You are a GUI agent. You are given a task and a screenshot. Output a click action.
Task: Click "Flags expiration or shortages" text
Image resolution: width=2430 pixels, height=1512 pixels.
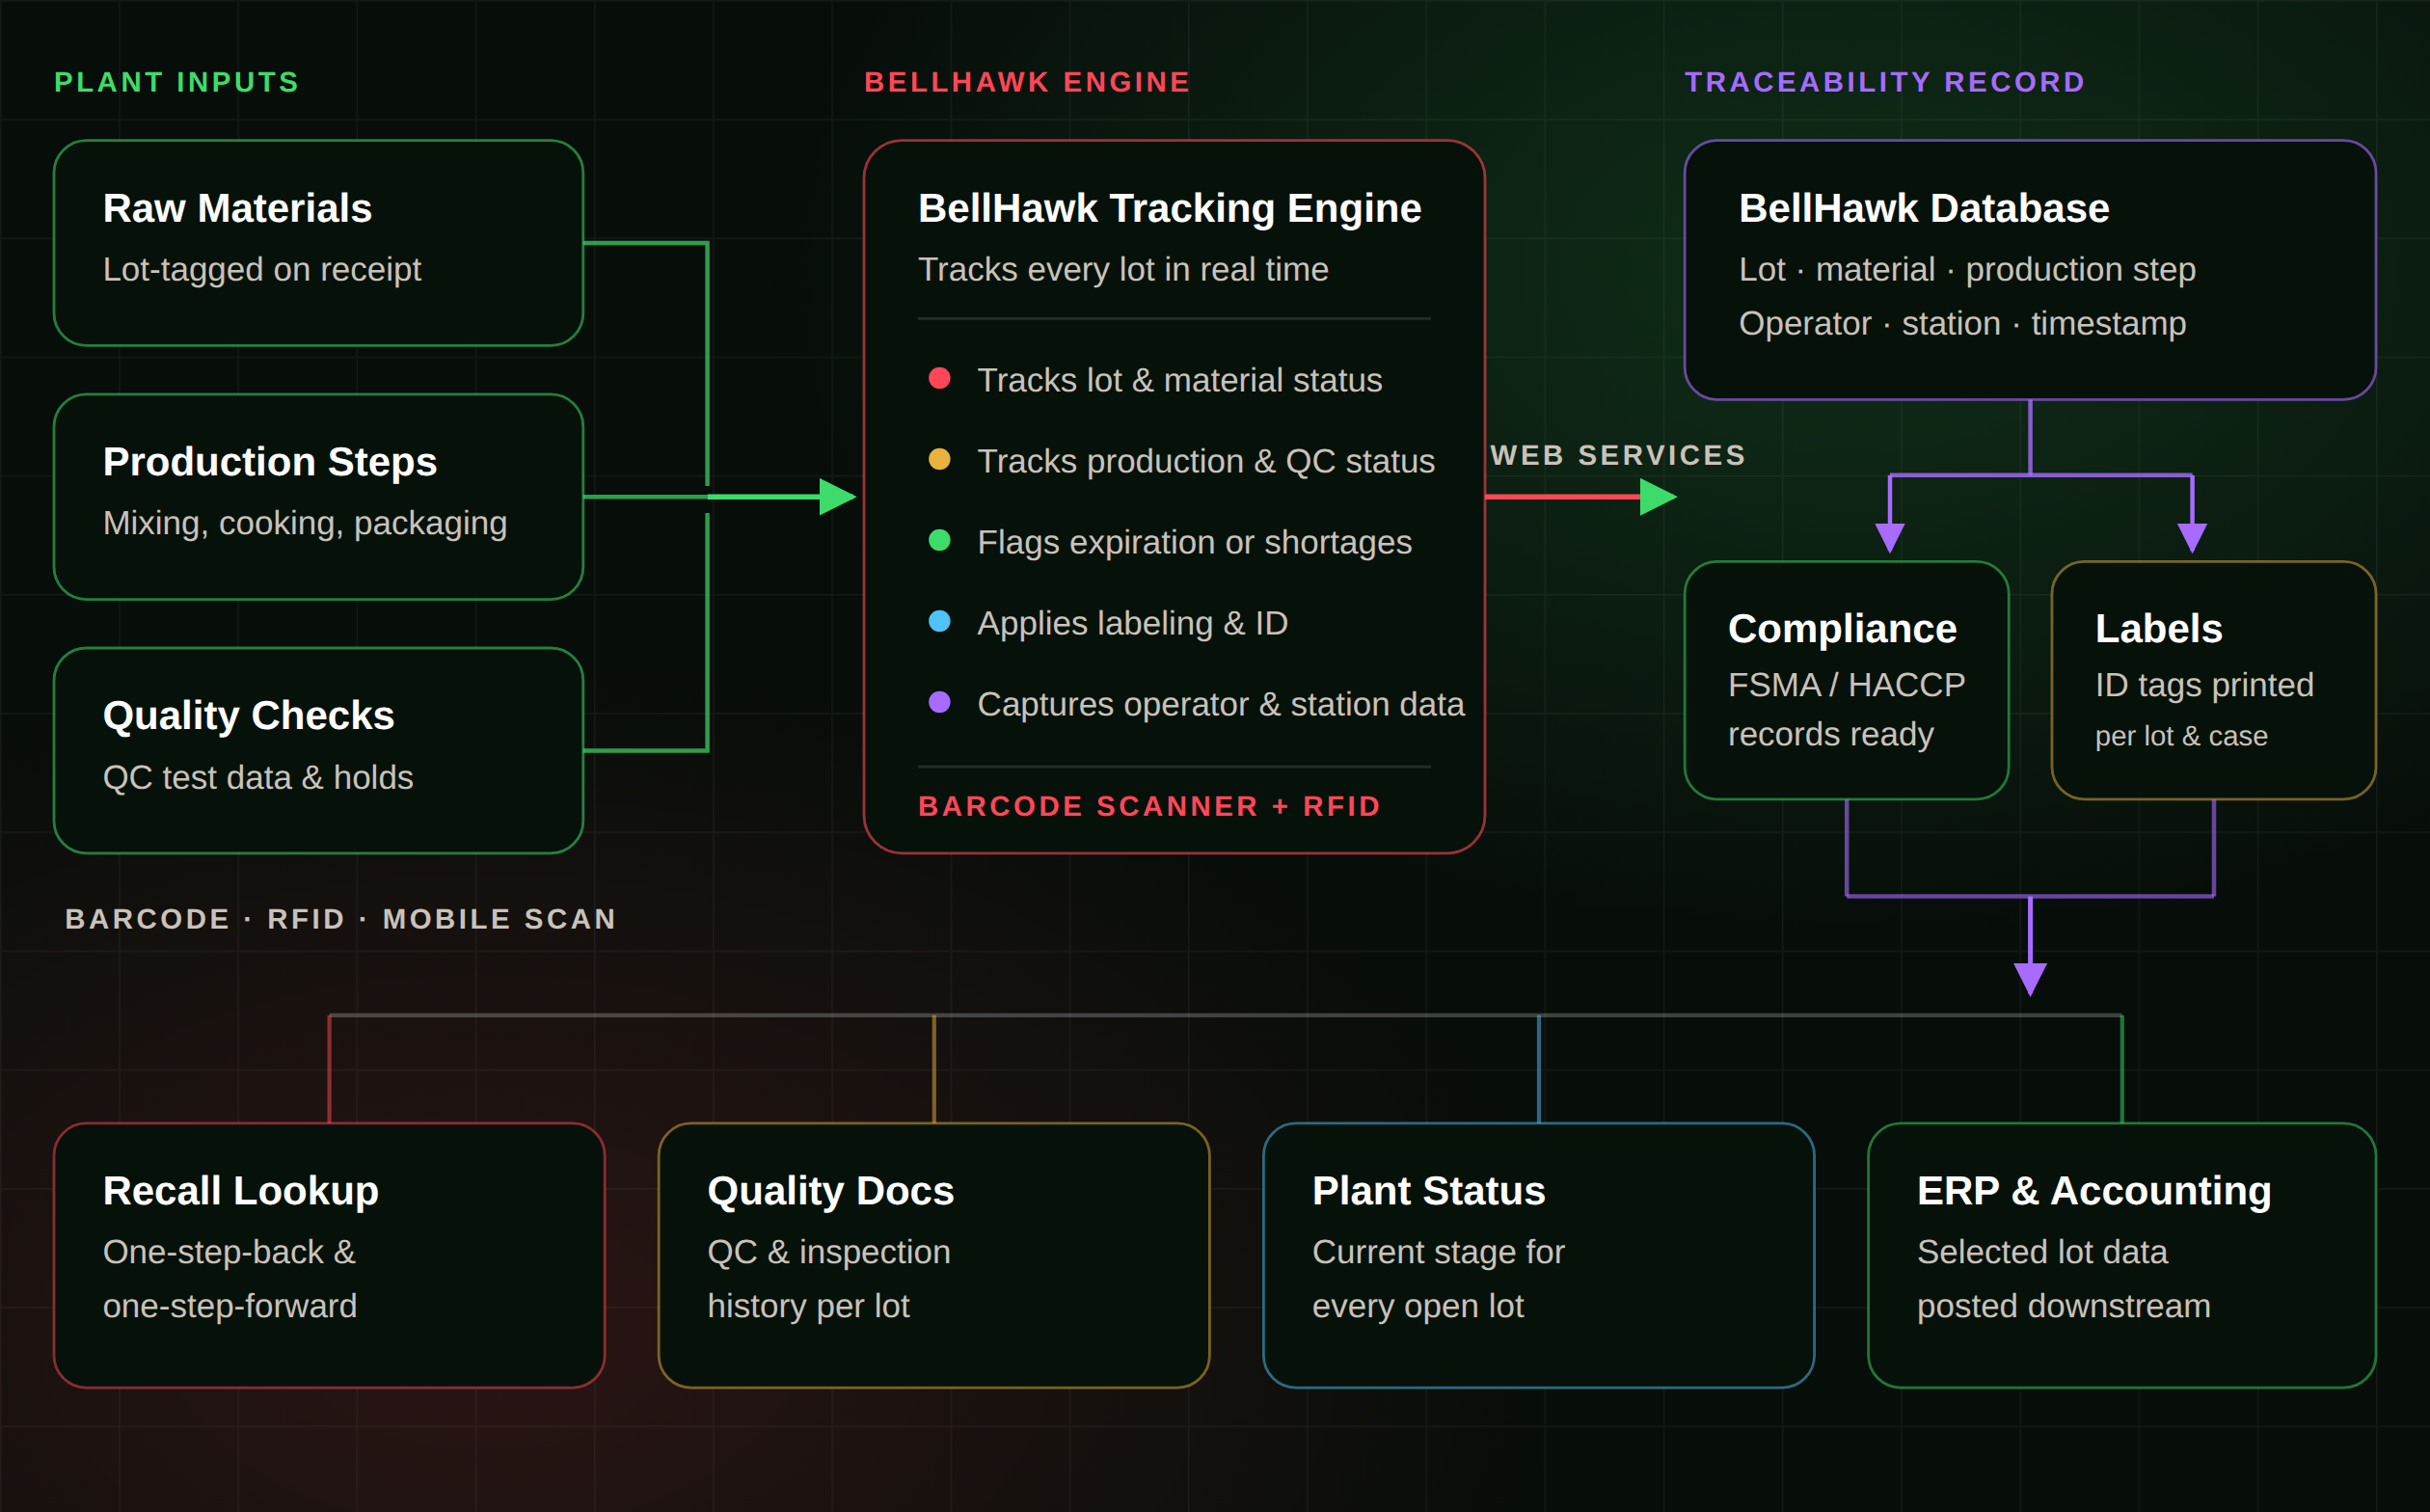click(x=1194, y=542)
